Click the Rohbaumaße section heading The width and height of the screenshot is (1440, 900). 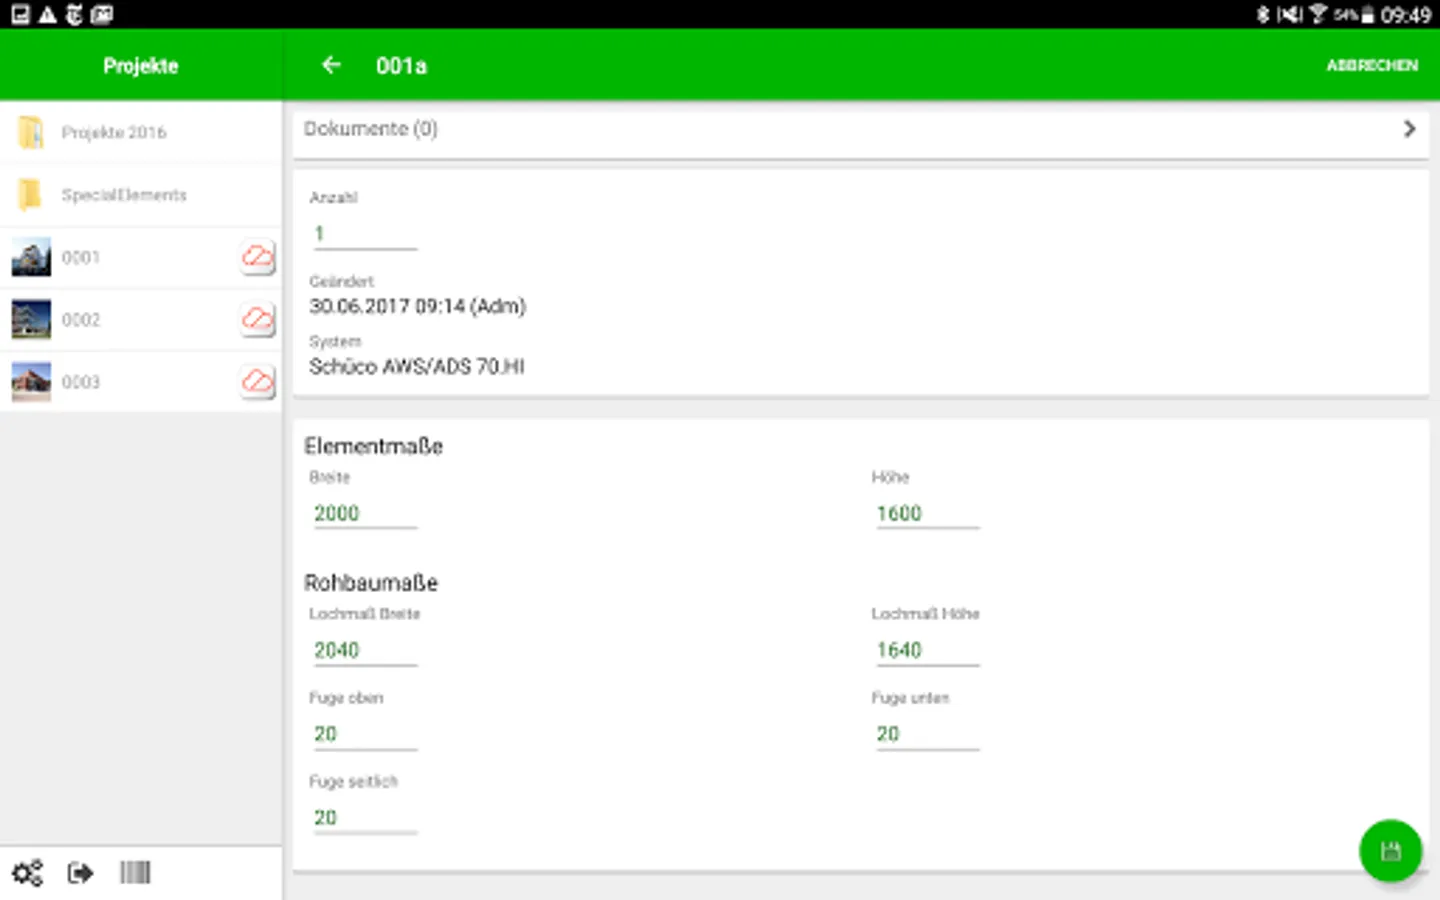(x=371, y=583)
